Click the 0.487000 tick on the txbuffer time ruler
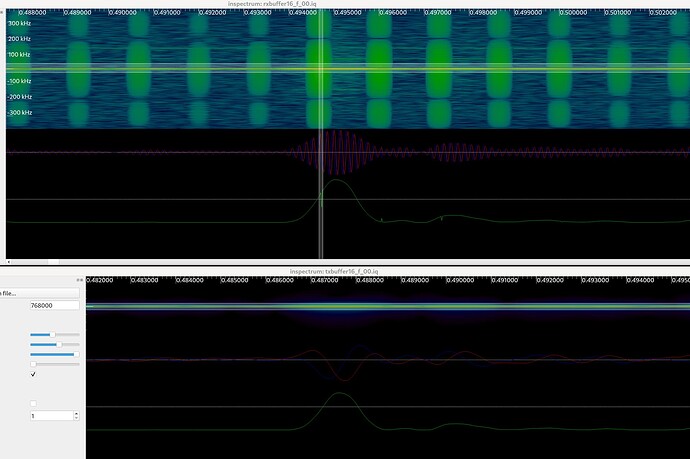 pyautogui.click(x=324, y=280)
